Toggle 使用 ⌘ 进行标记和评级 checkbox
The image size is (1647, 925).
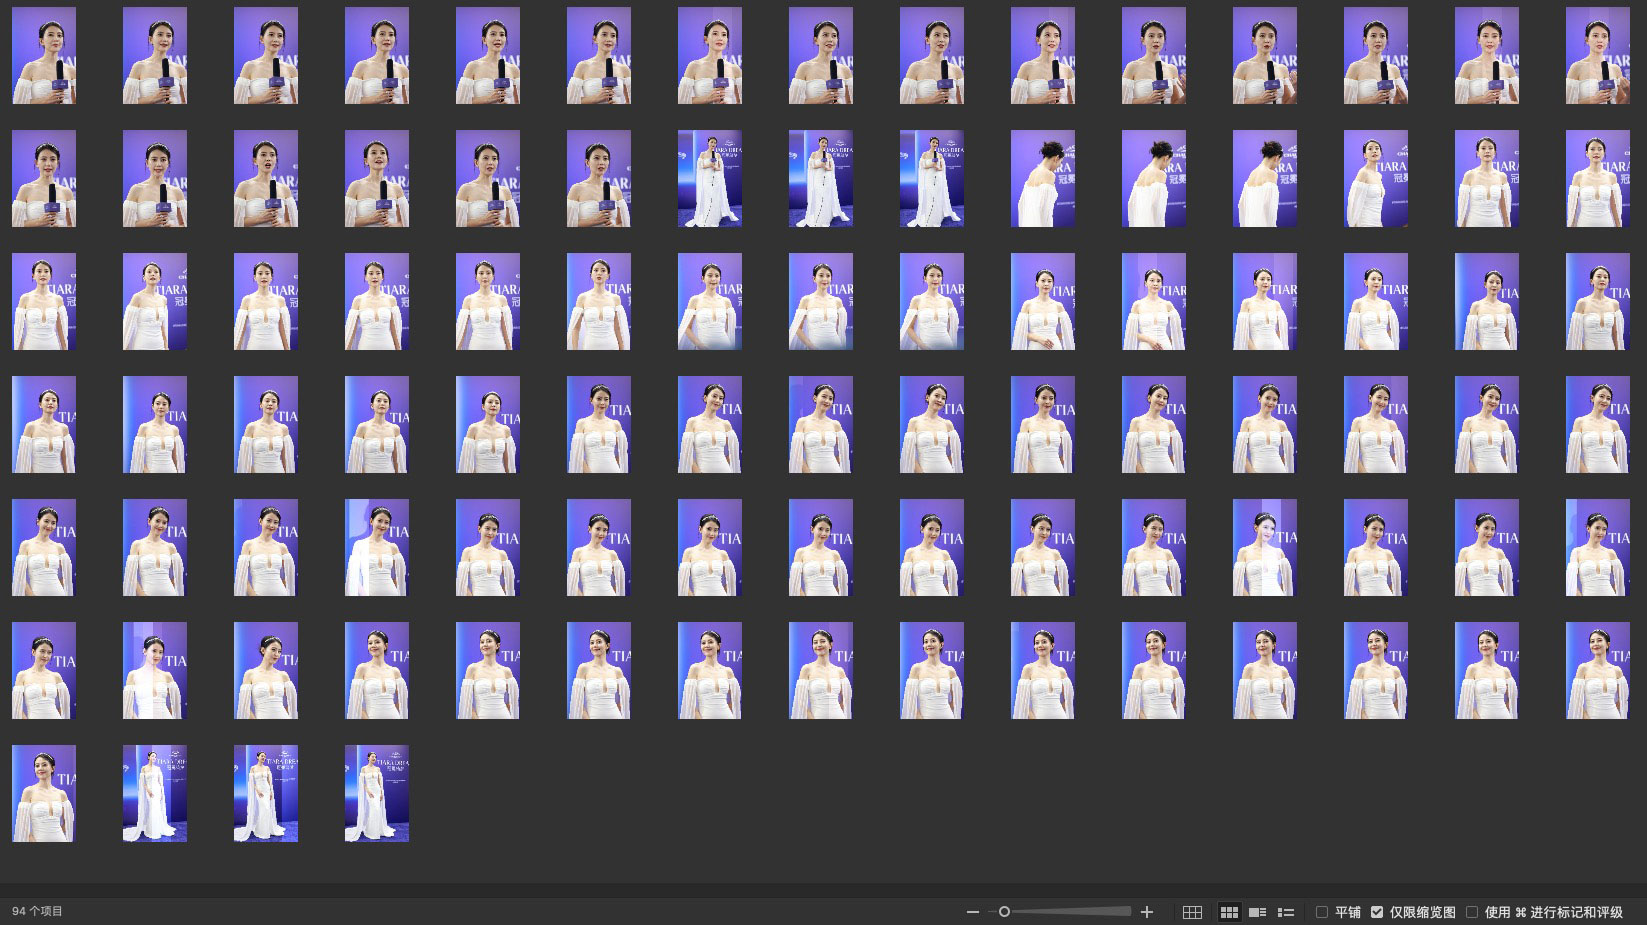[1472, 912]
